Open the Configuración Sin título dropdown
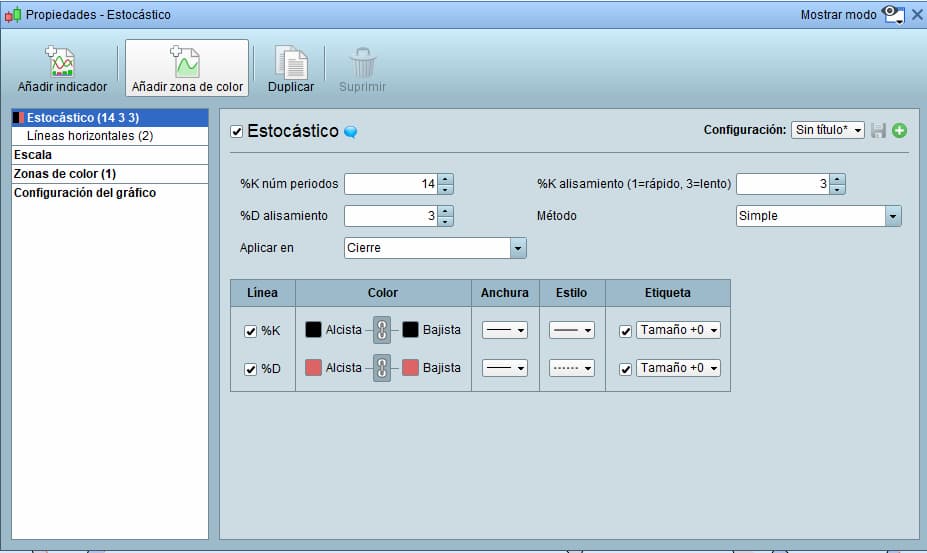 click(827, 130)
